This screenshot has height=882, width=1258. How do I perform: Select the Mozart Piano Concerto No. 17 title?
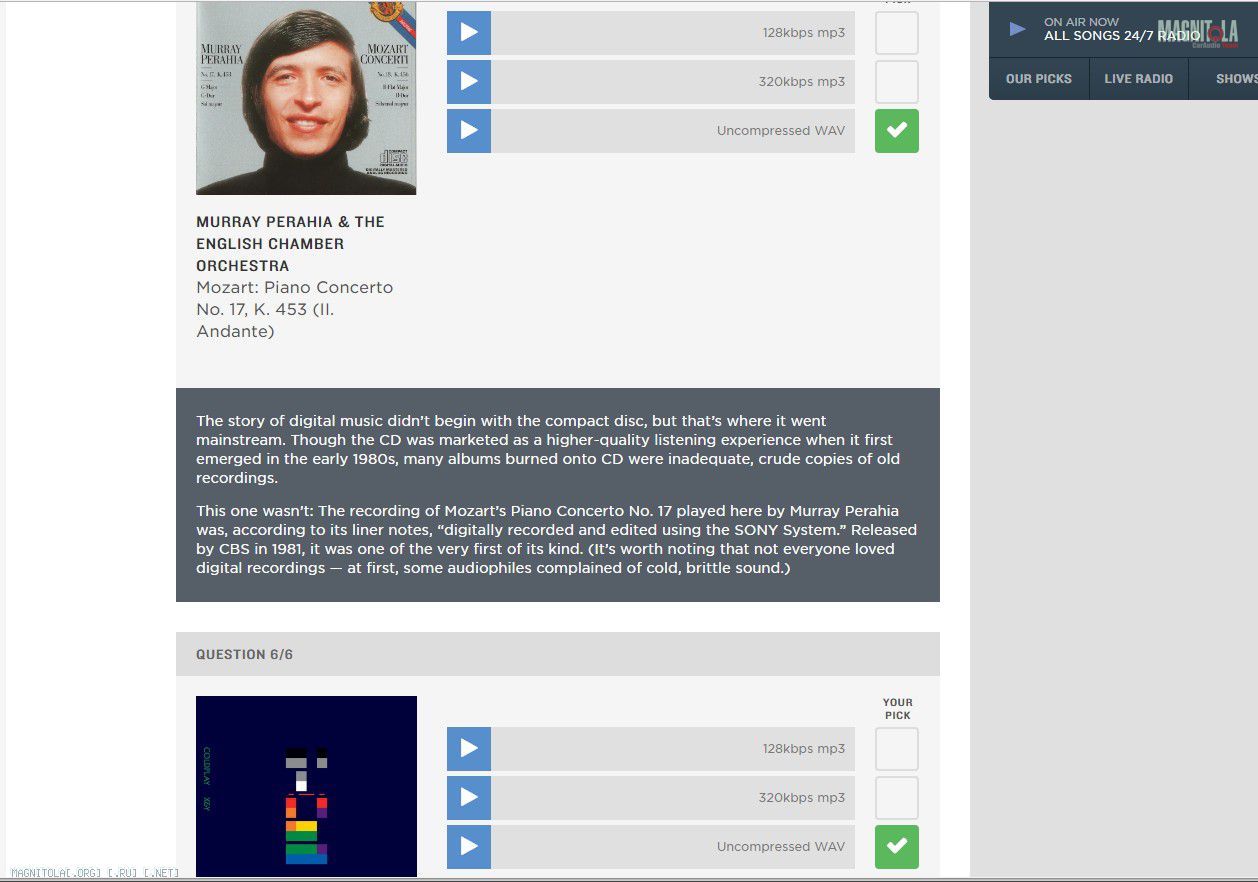click(x=295, y=309)
